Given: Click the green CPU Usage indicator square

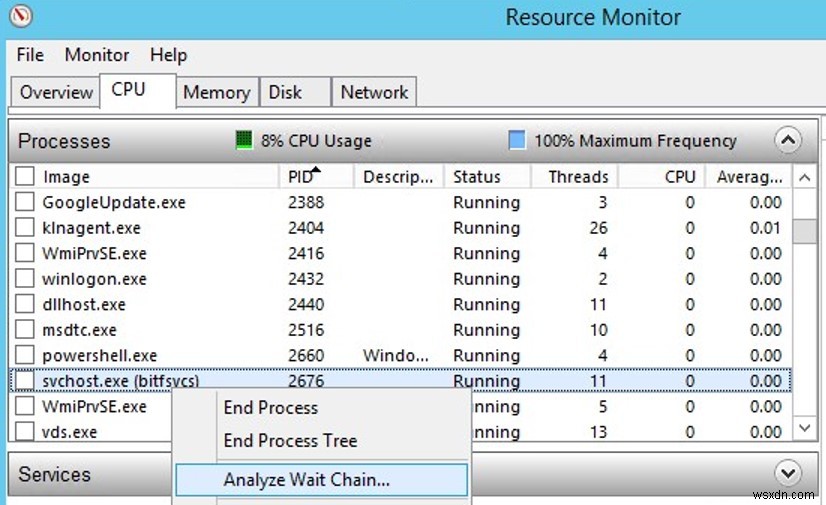Looking at the screenshot, I should (x=243, y=140).
